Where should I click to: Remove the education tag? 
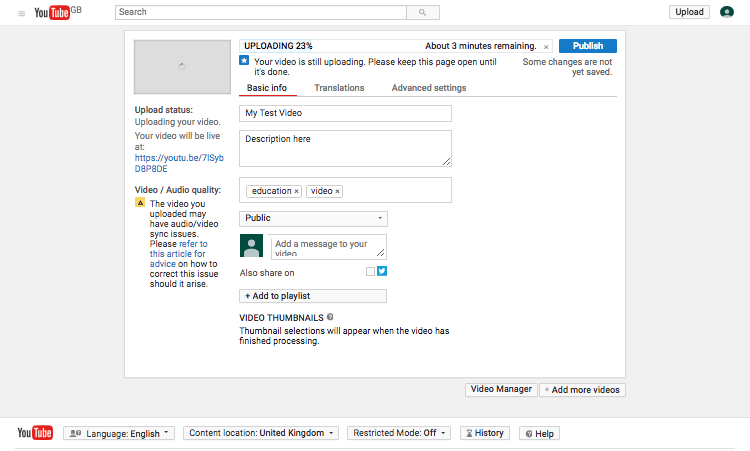[297, 191]
